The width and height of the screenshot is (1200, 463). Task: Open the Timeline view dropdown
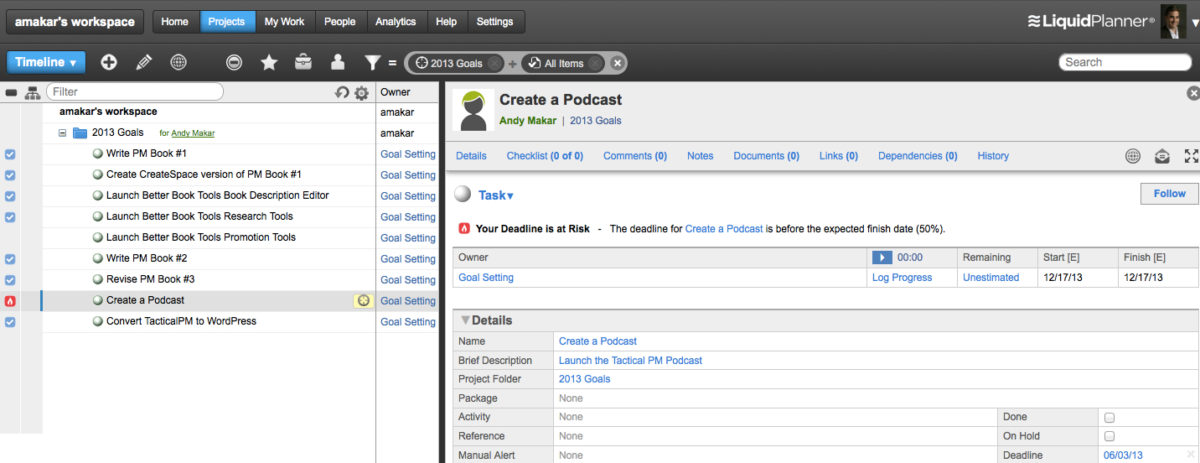(x=46, y=62)
